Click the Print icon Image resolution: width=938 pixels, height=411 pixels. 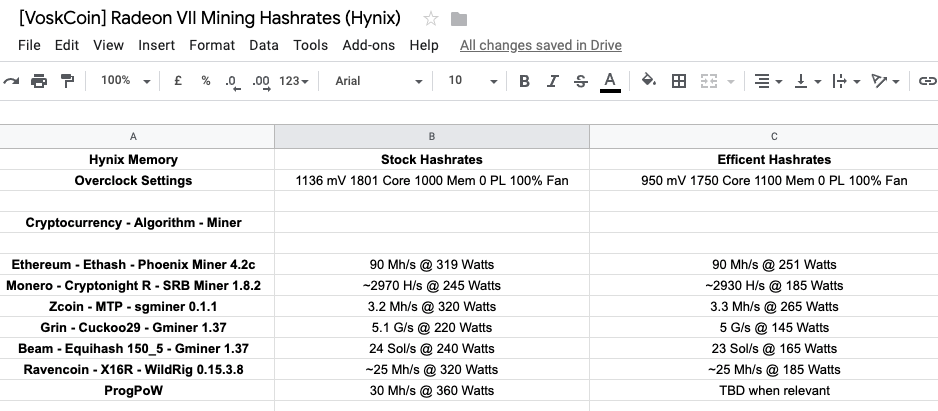(39, 81)
